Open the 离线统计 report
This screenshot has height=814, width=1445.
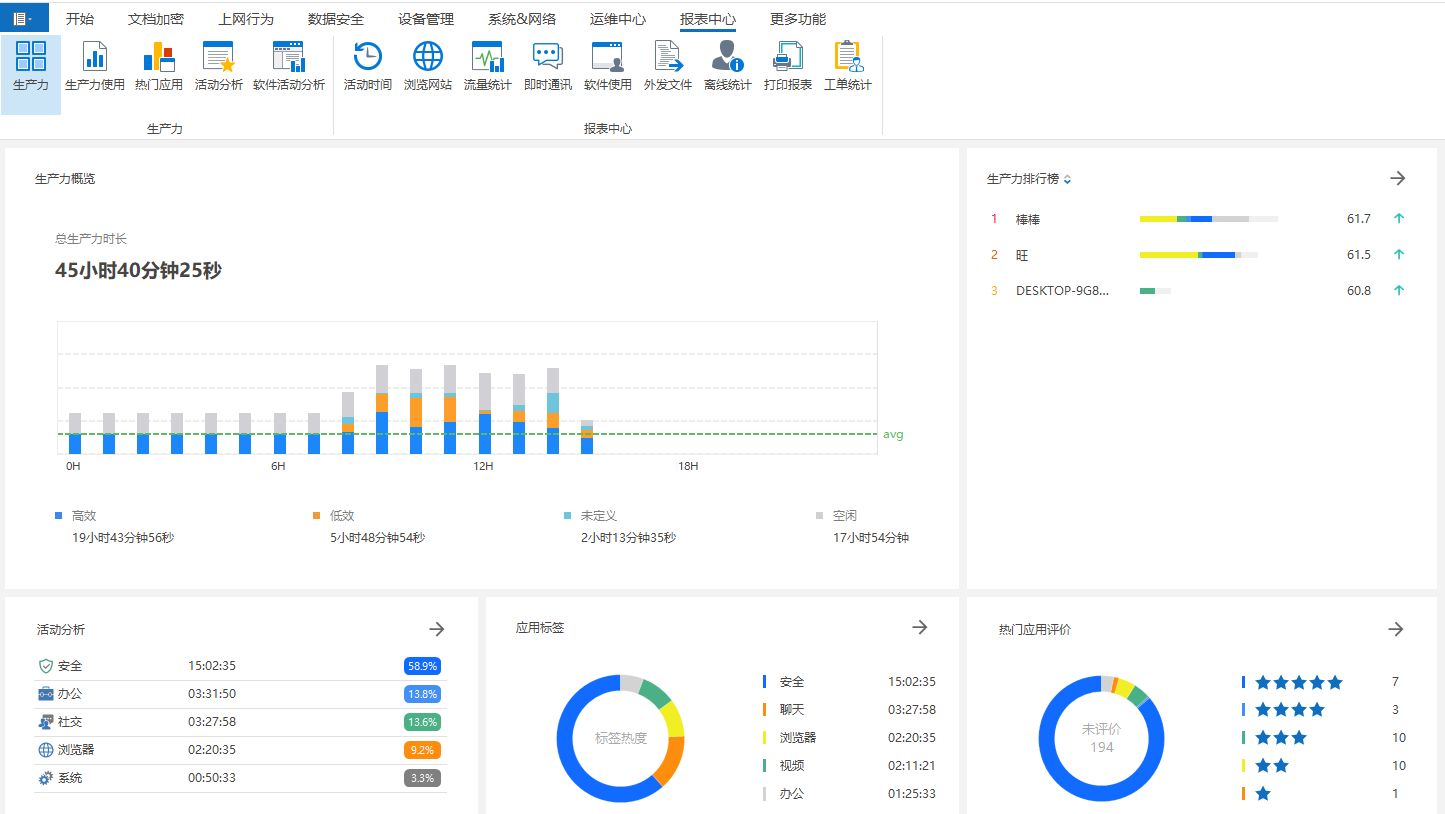point(728,68)
